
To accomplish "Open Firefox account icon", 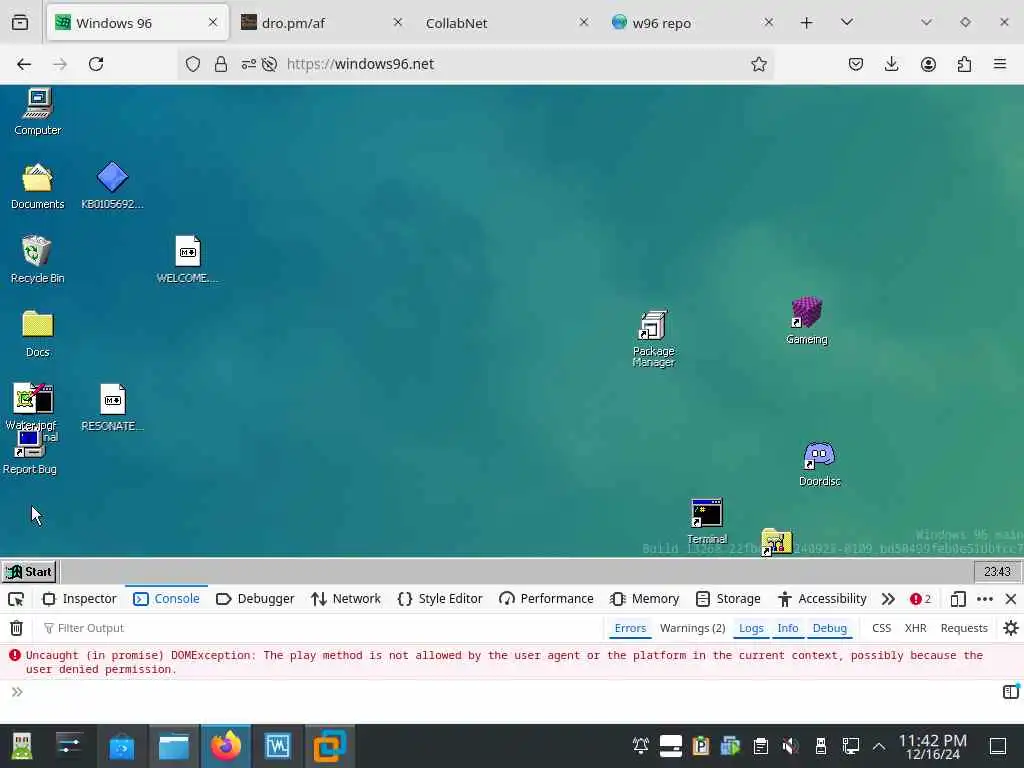I will click(928, 64).
